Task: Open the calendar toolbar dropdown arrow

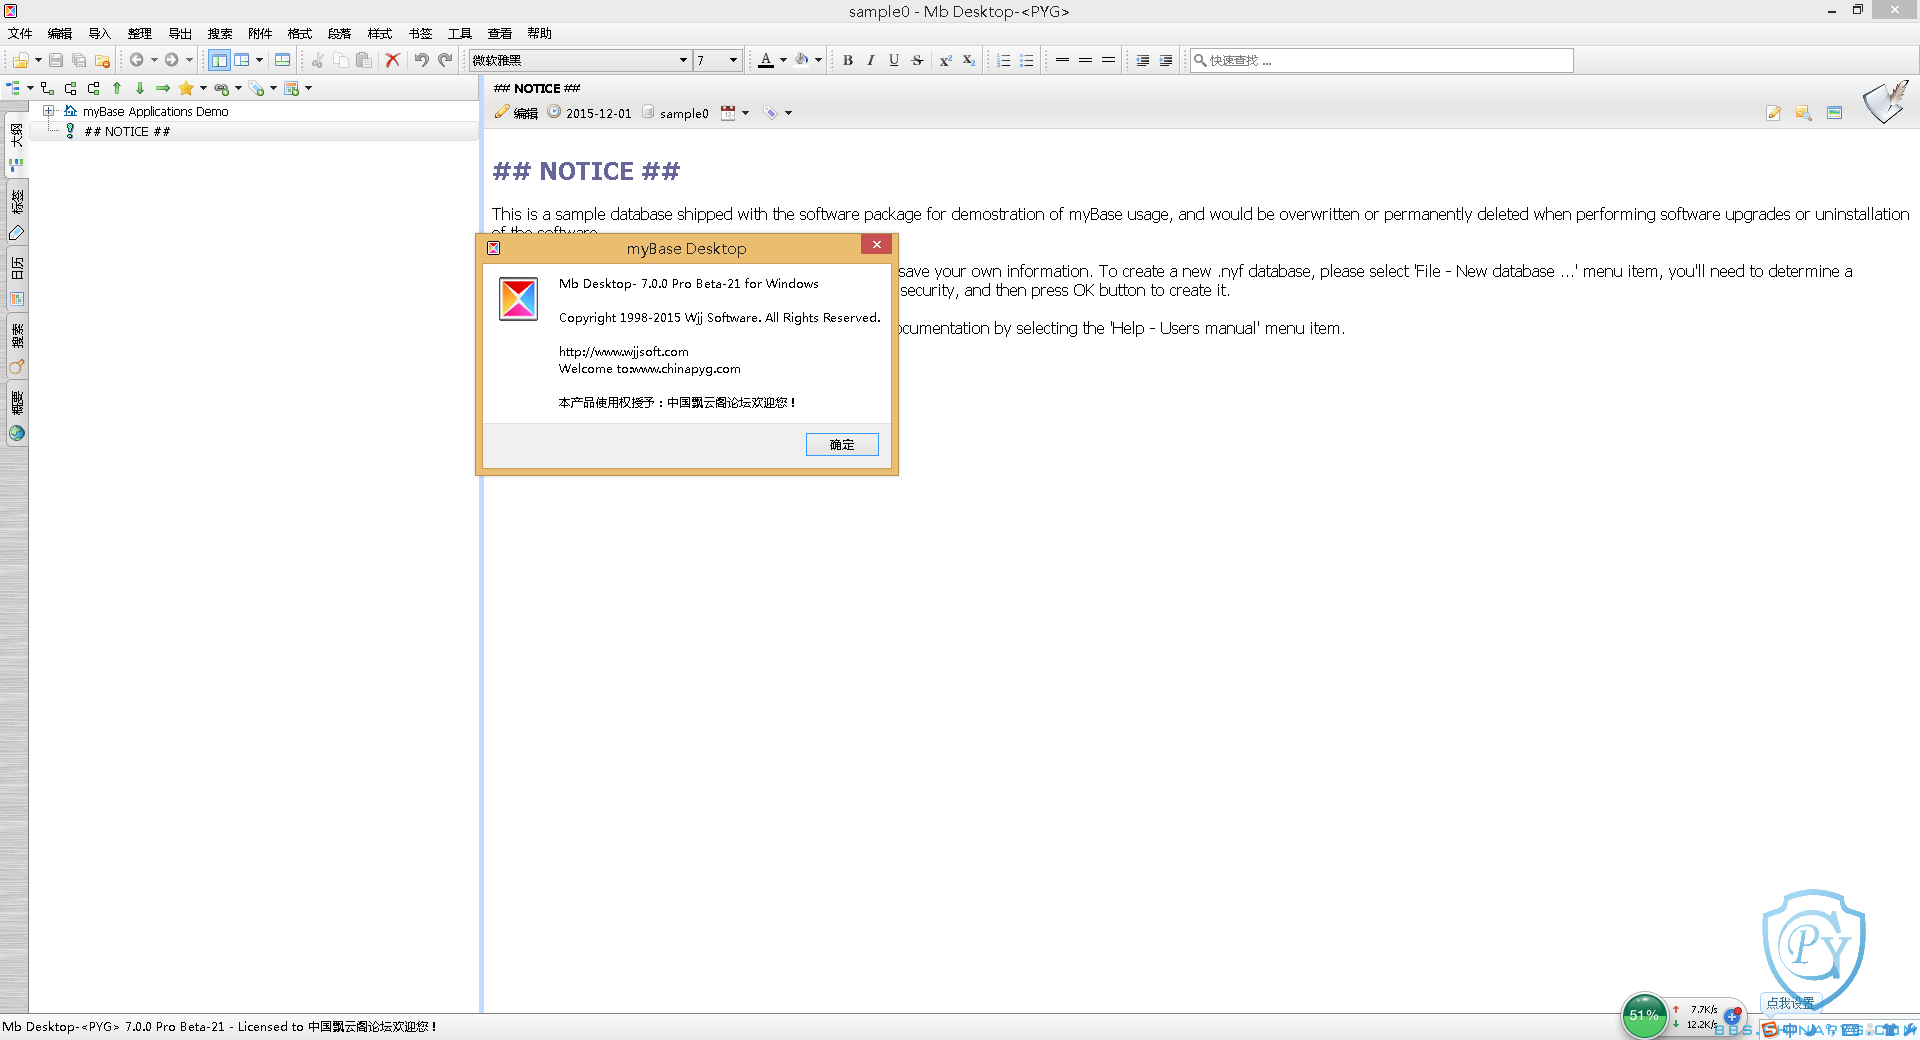Action: 308,88
